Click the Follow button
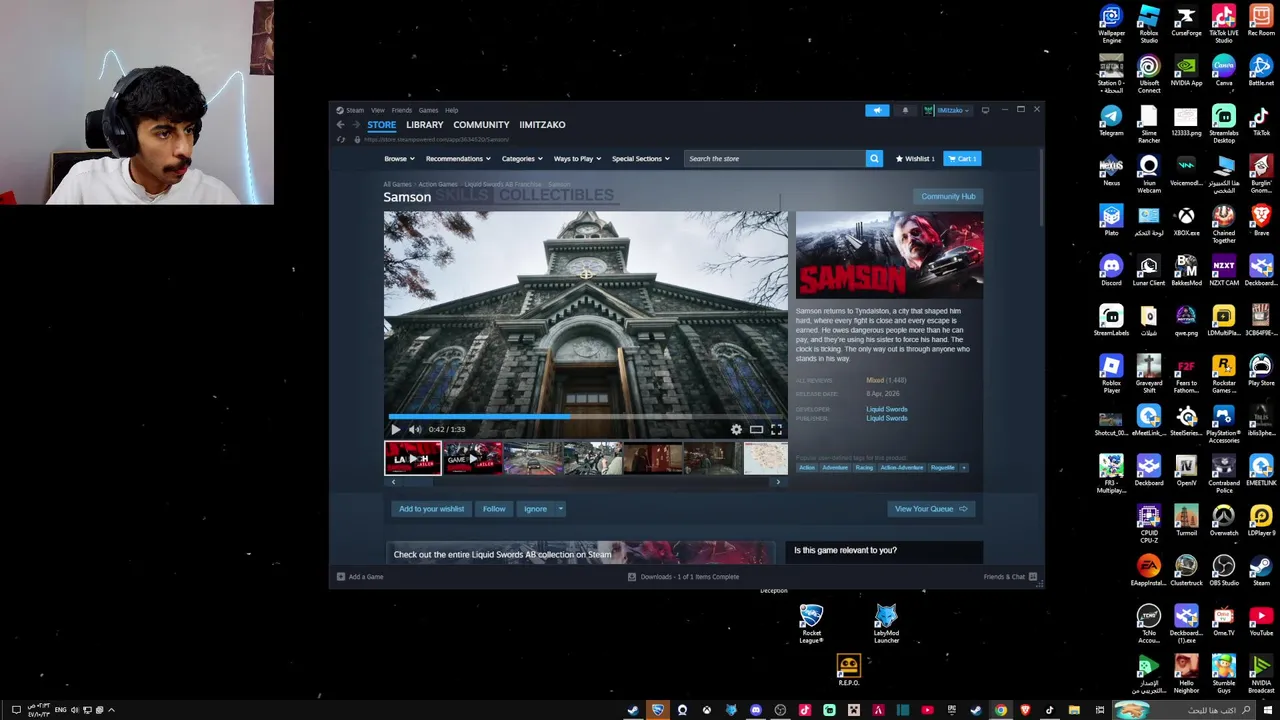 point(494,509)
